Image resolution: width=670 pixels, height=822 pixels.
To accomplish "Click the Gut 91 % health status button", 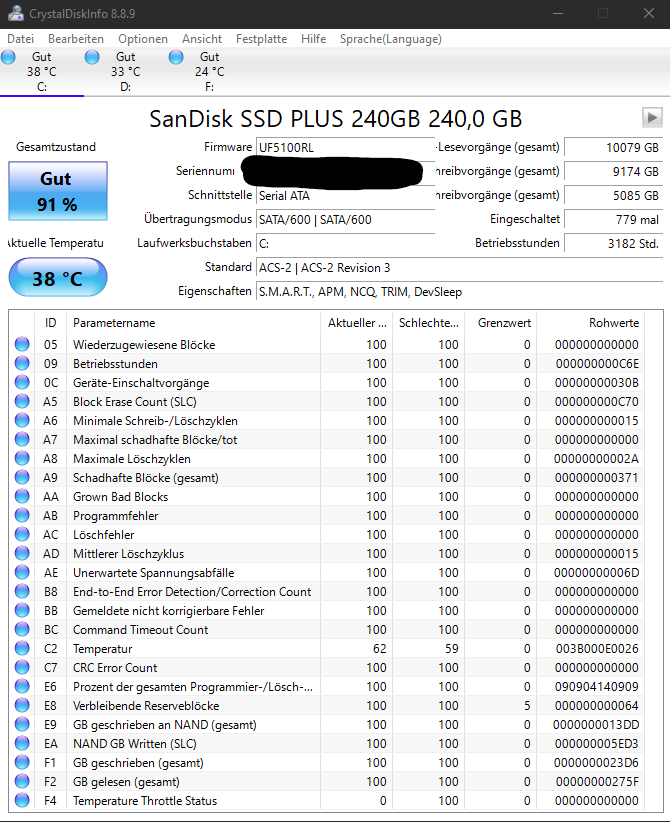I will tap(58, 191).
